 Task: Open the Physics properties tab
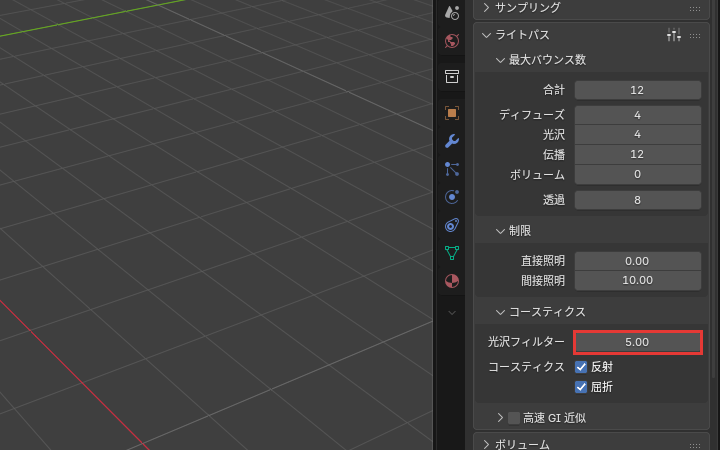[452, 197]
